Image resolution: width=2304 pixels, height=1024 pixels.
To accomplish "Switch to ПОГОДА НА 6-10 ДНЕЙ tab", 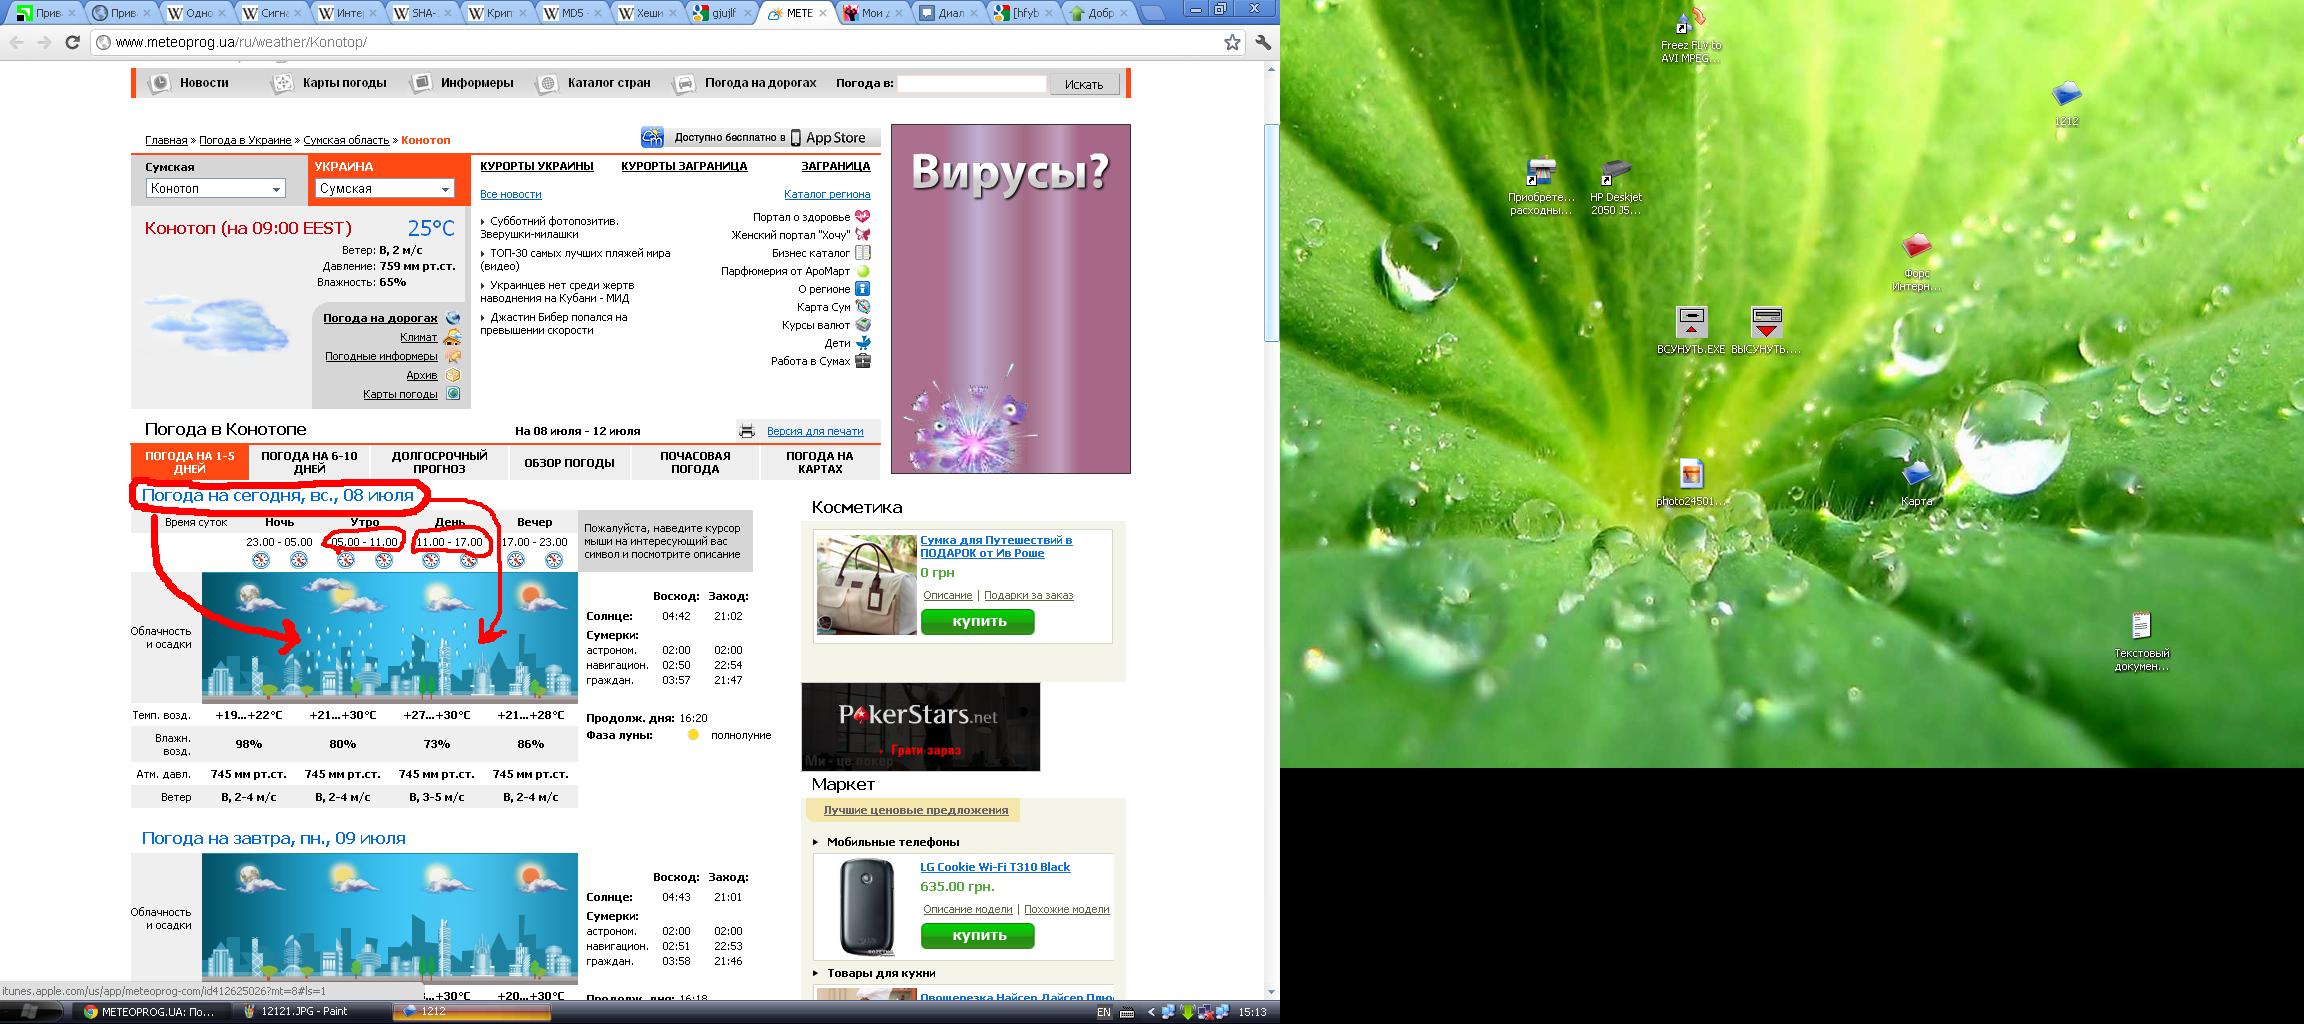I will [309, 462].
